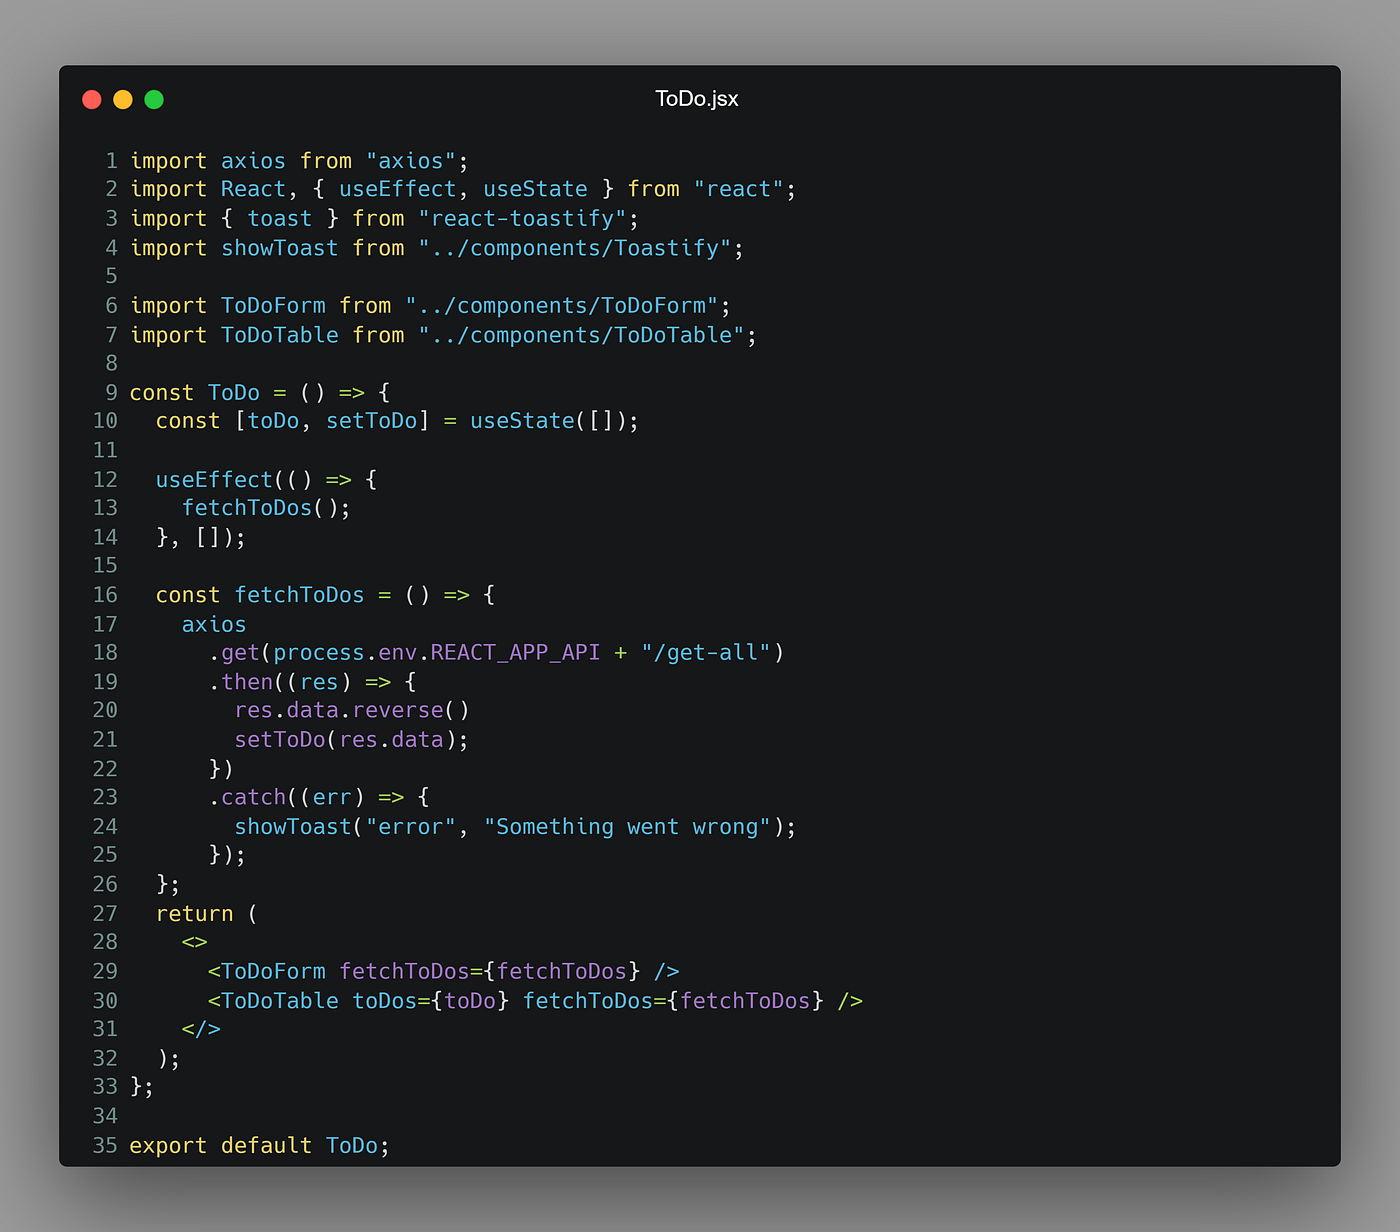Click the axios import on line 1
1400x1232 pixels.
(x=253, y=160)
